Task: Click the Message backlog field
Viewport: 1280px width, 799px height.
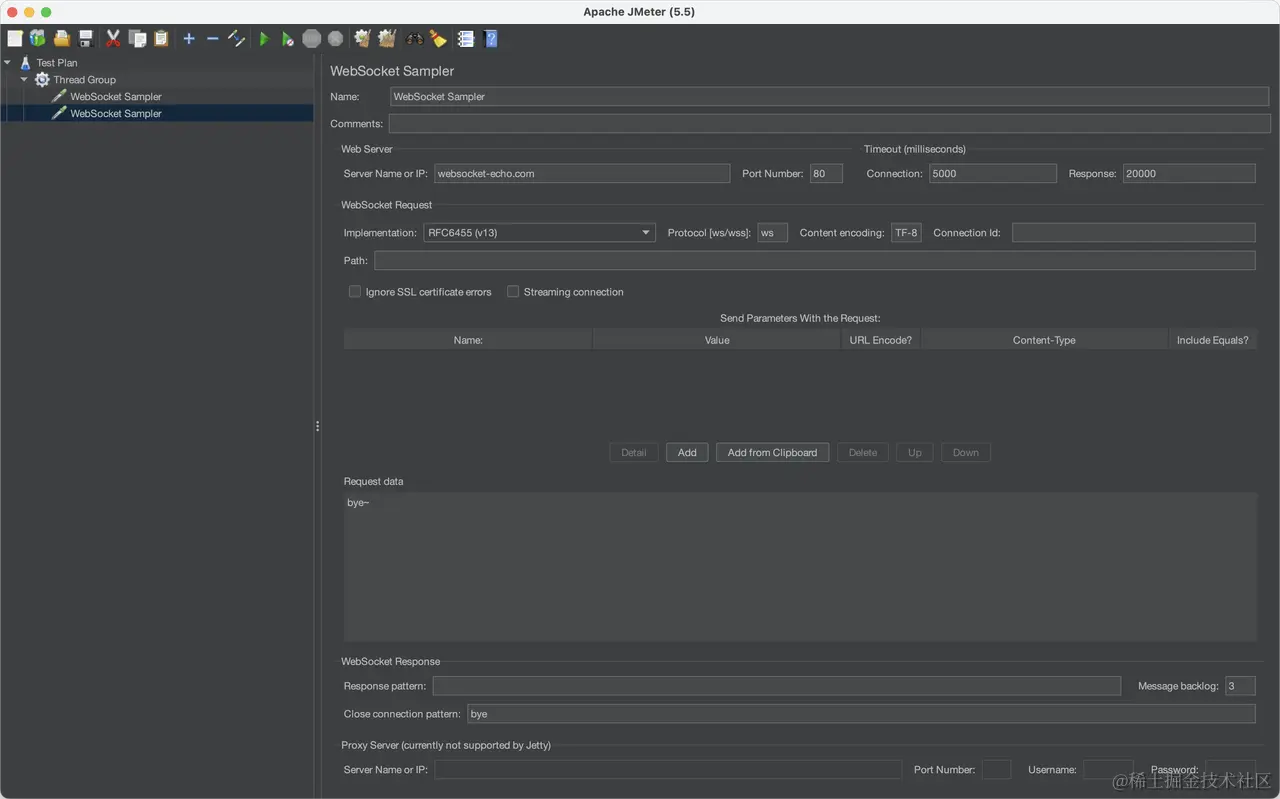Action: [1240, 686]
